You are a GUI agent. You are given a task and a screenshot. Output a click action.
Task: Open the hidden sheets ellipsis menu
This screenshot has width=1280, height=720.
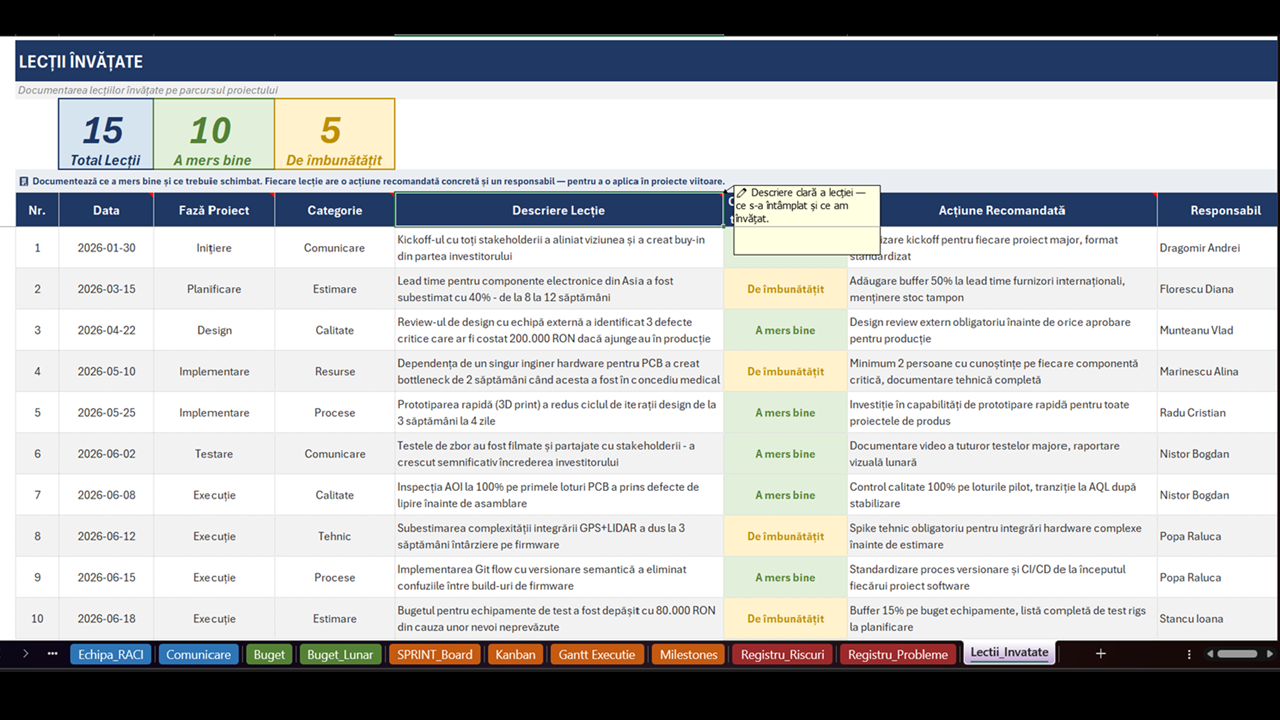[x=52, y=654]
